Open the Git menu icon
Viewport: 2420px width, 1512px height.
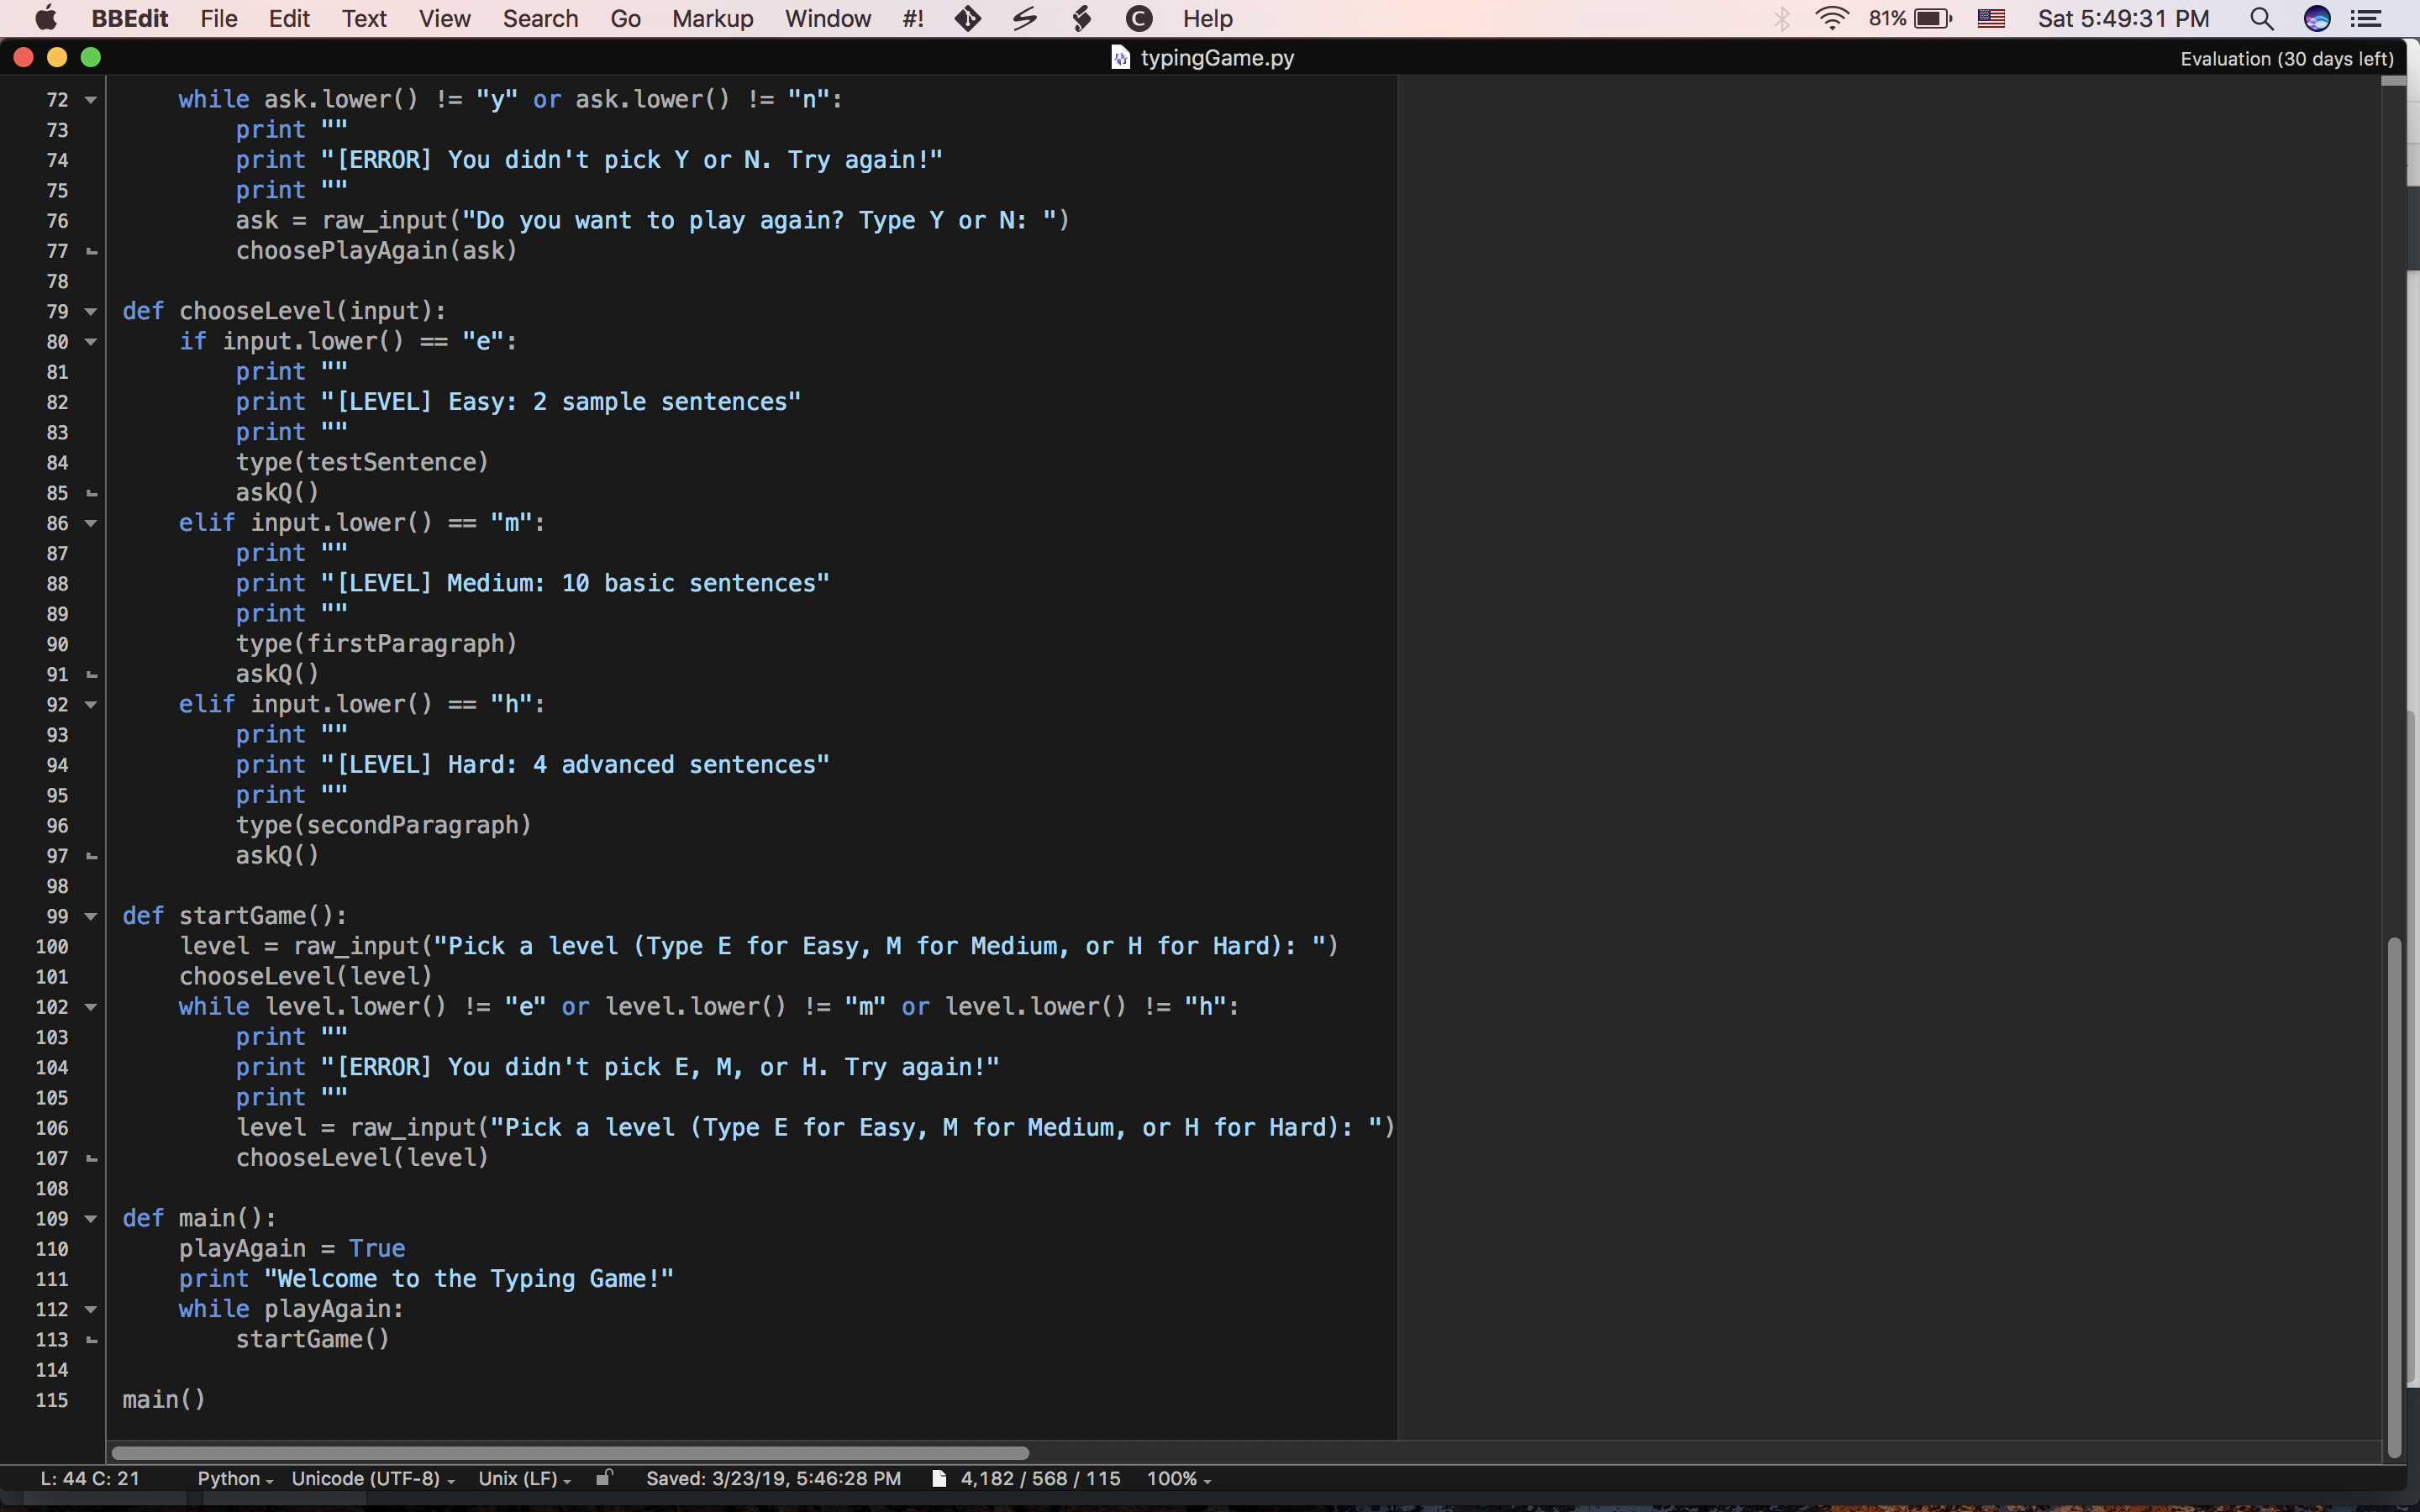tap(967, 19)
